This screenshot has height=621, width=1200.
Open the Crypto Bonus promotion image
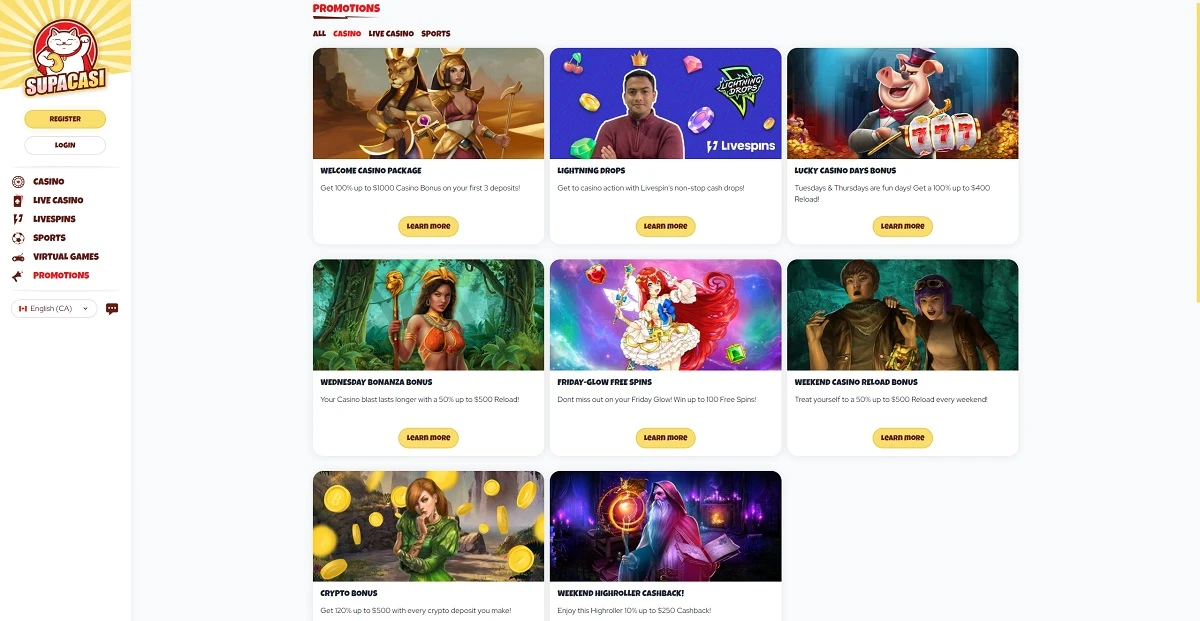tap(428, 526)
